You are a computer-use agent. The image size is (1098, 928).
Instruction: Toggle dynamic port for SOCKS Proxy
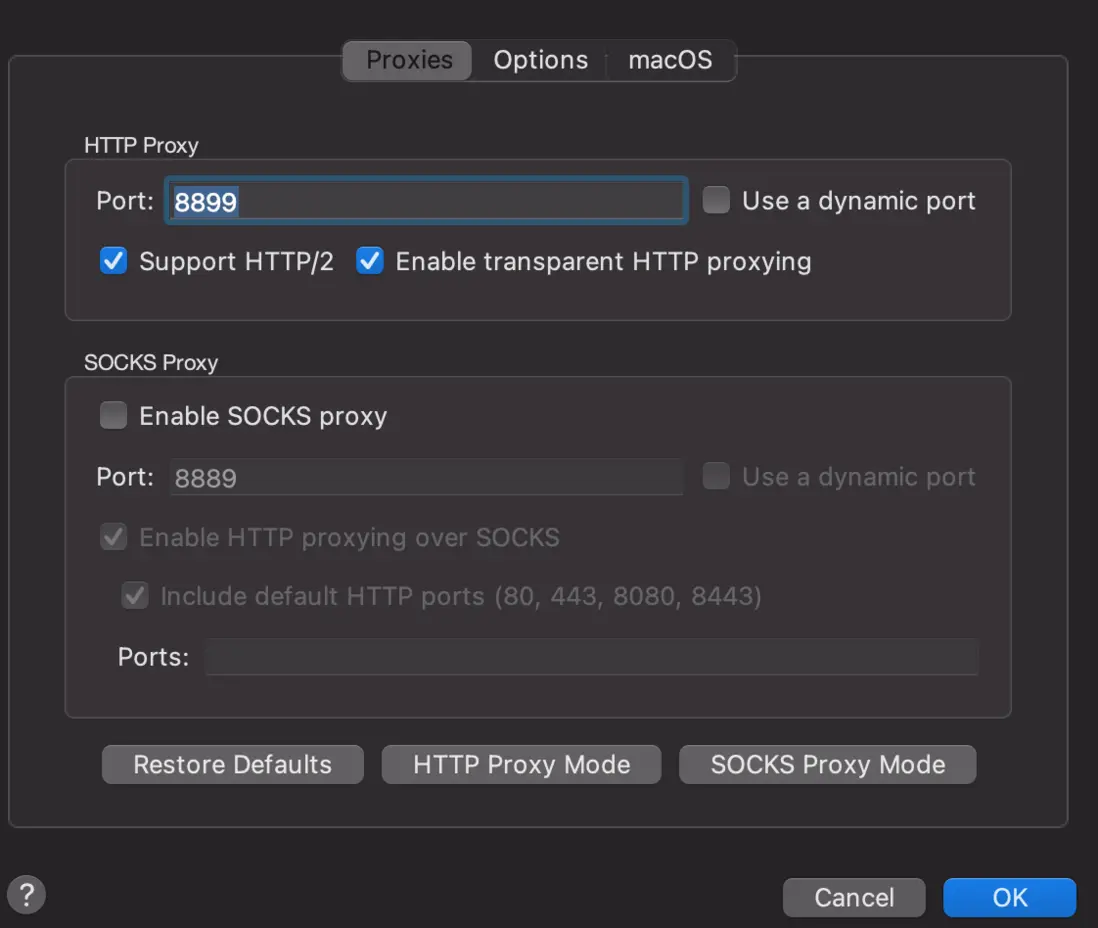[716, 477]
